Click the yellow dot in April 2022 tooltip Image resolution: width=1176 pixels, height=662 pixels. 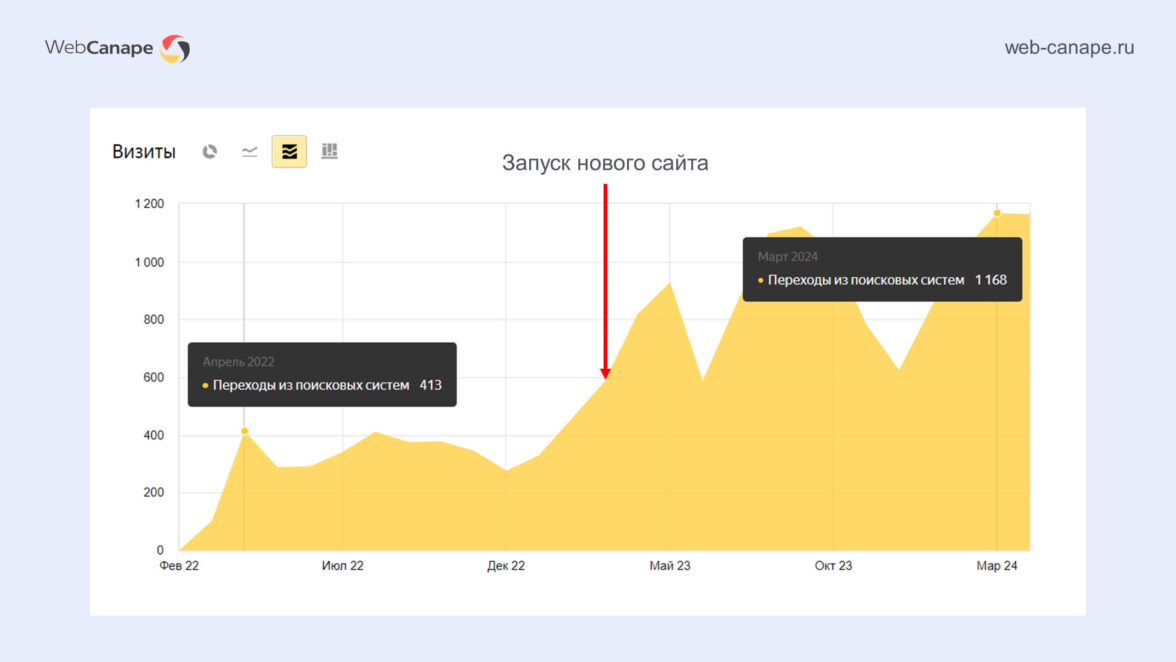tap(205, 385)
